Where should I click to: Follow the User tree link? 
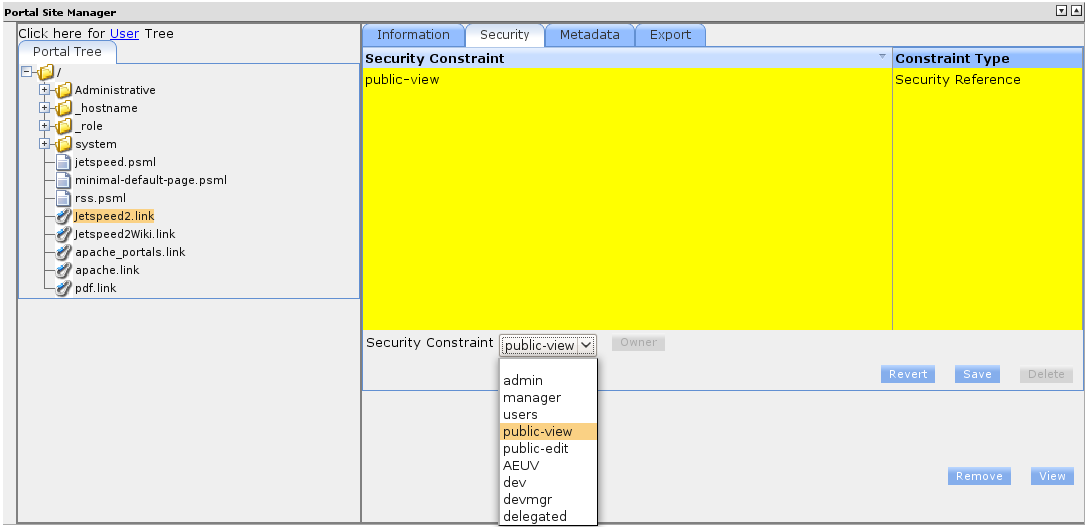coord(124,33)
